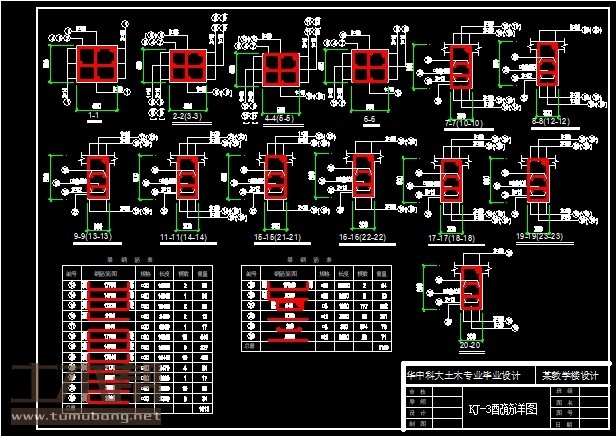Select the 8-8(12-12) section label
Screen dimensions: 616x436
[x=550, y=121]
